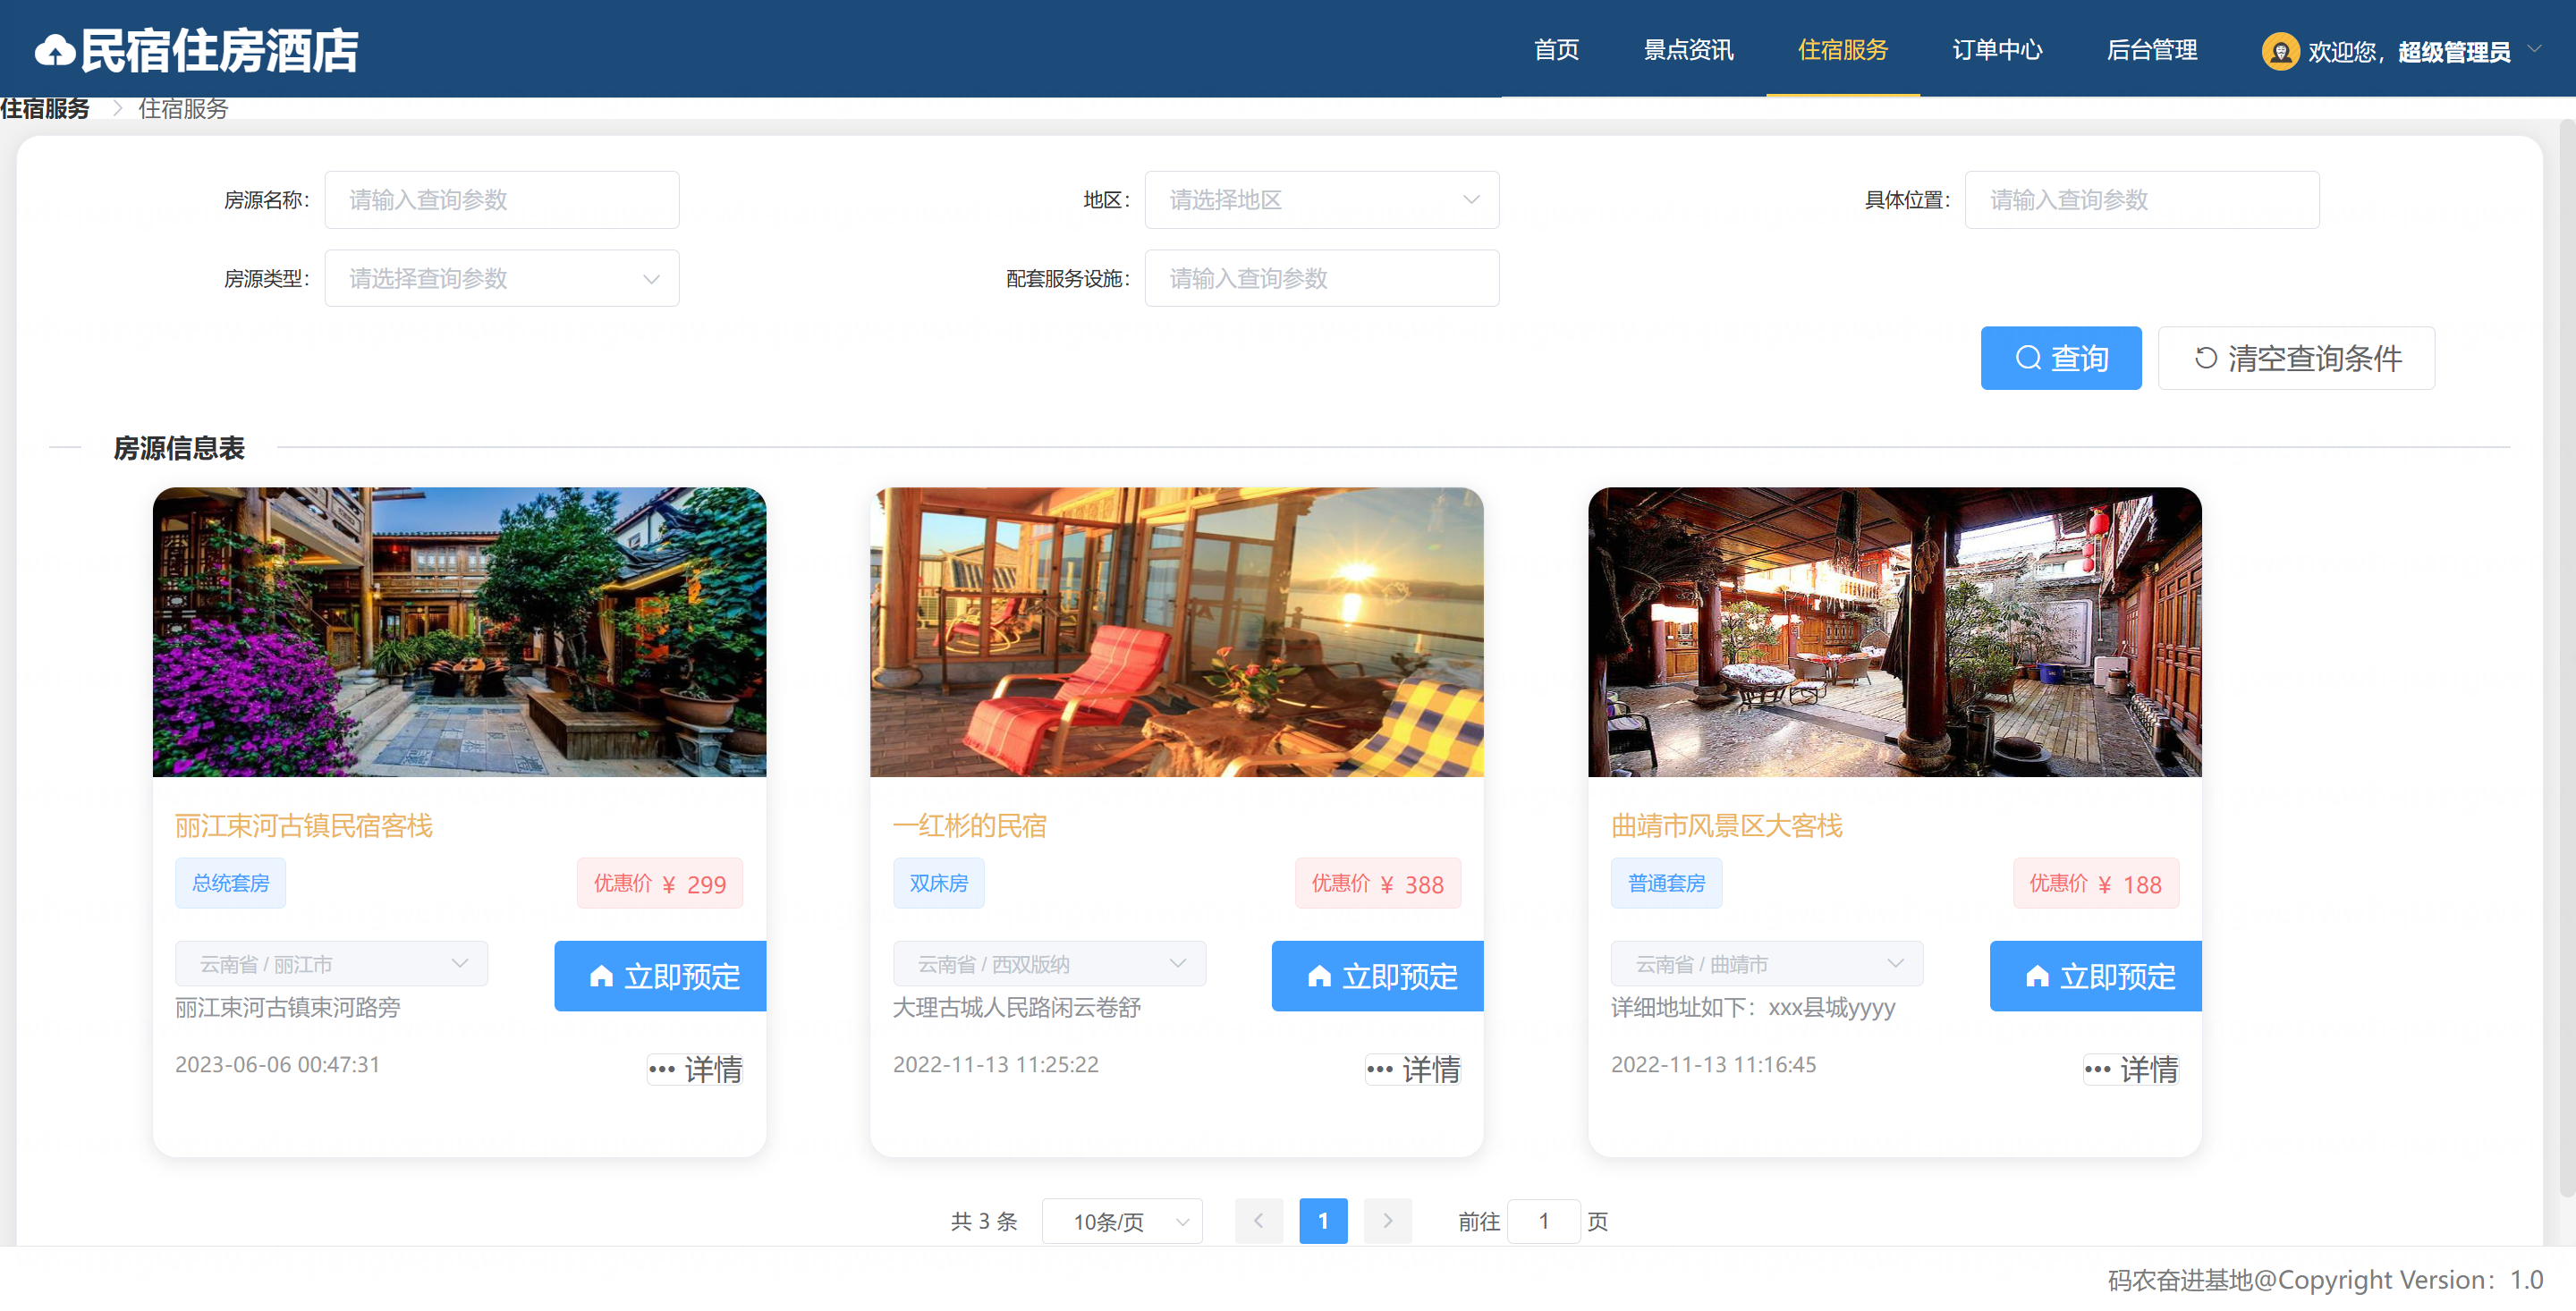Open the 后台管理 menu item
Screen dimensions: 2576x1311
coord(2151,50)
